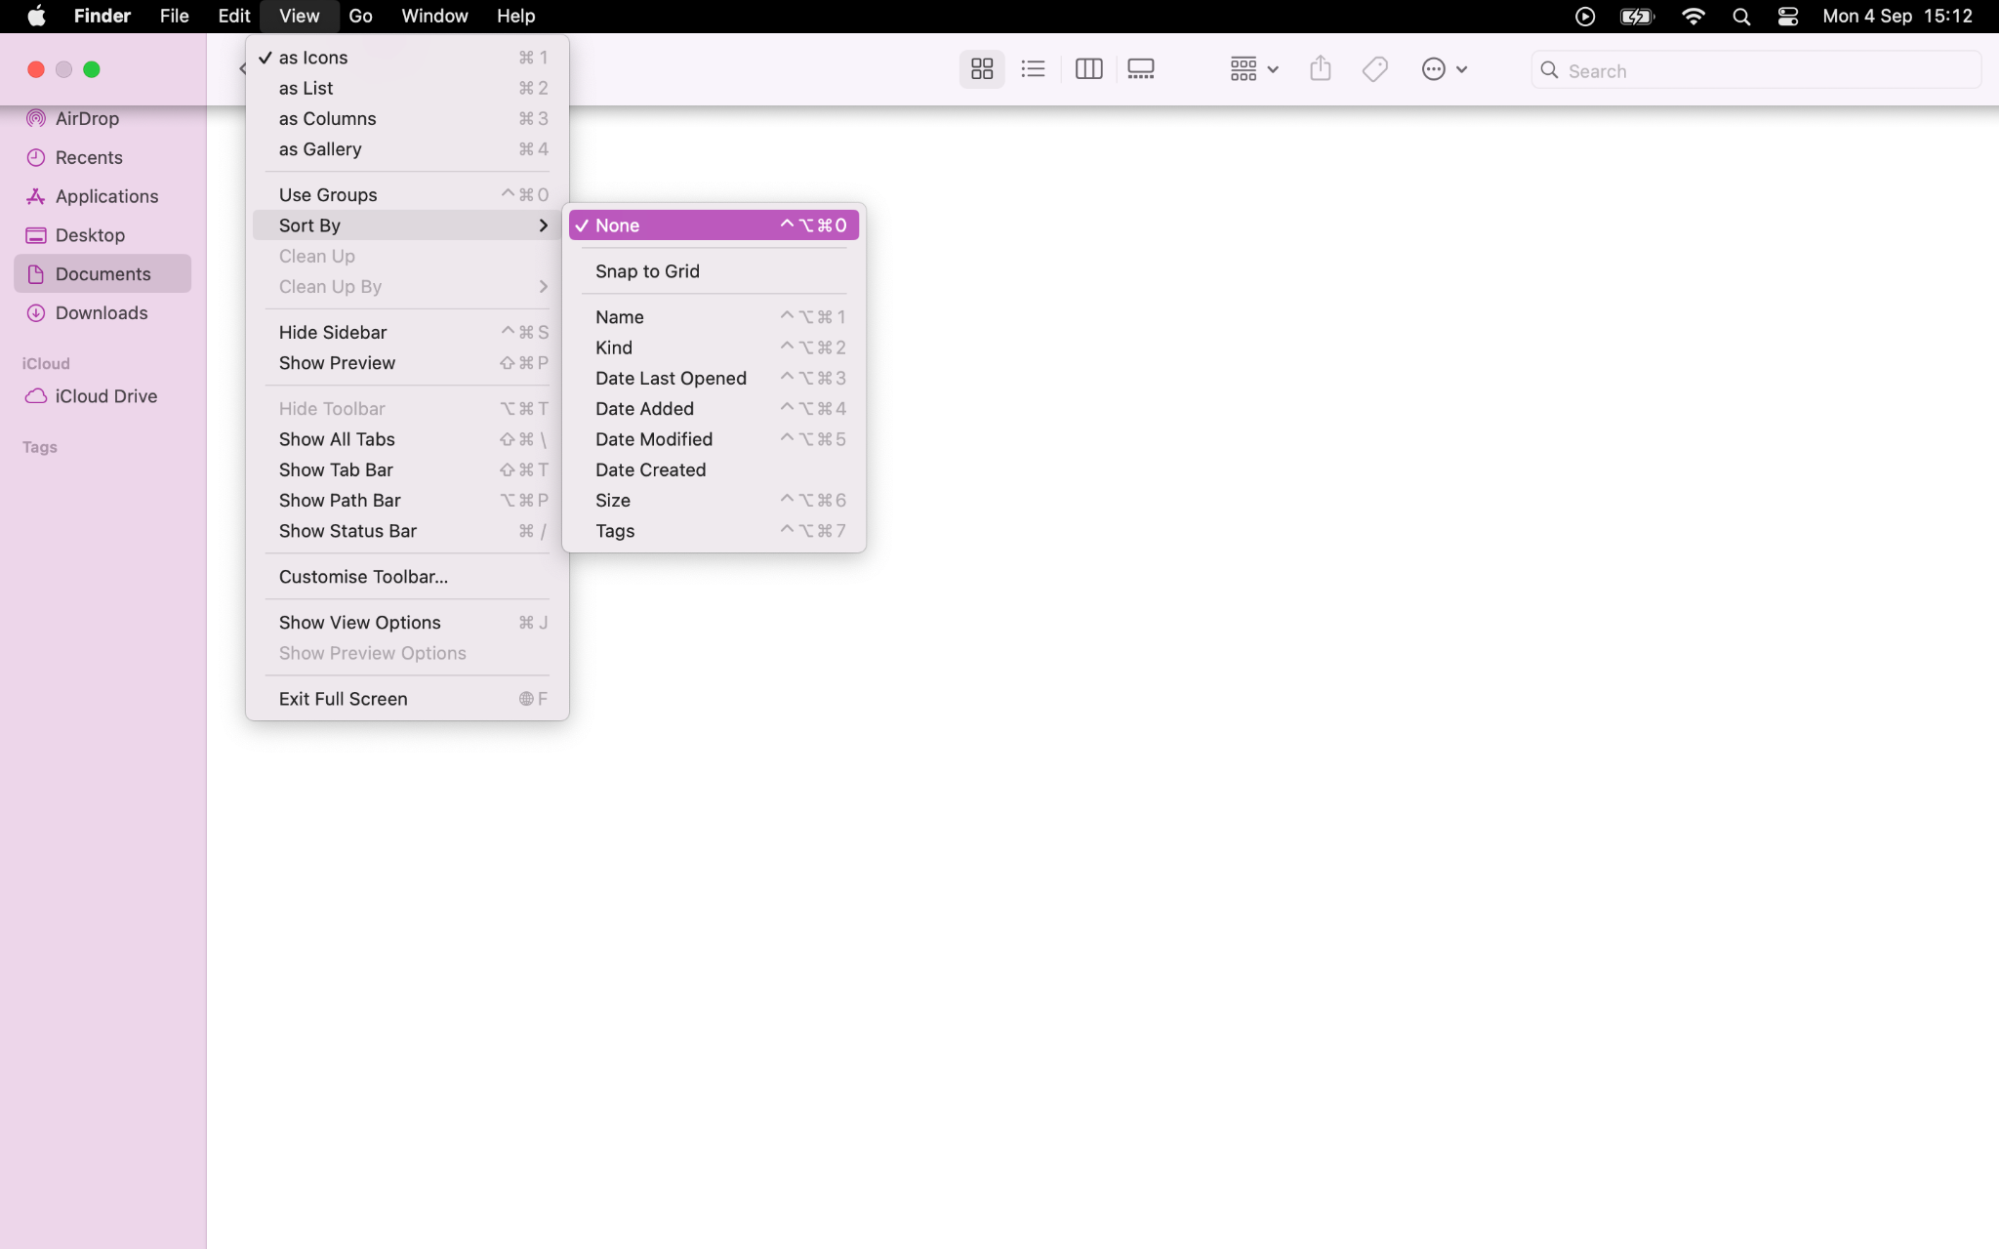Viewport: 1999px width, 1250px height.
Task: Toggle Use Groups in View menu
Action: pos(408,195)
